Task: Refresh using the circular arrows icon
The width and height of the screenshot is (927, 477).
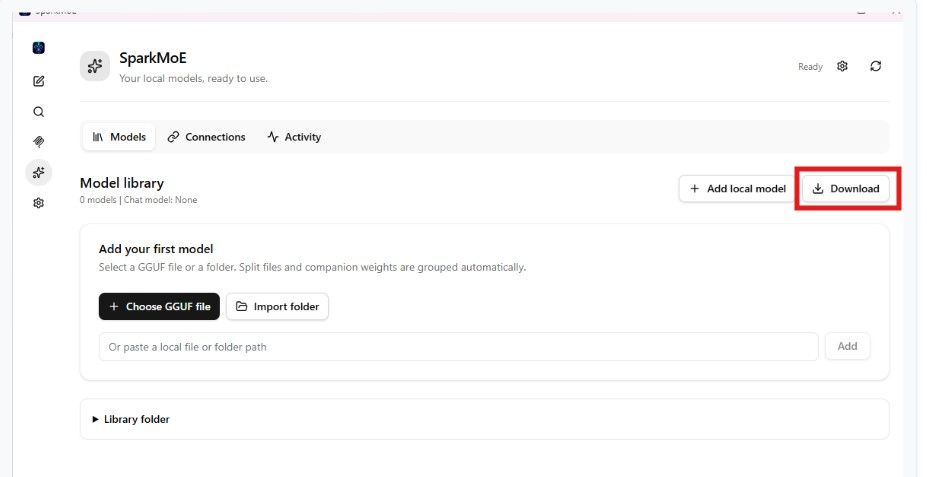Action: click(x=876, y=66)
